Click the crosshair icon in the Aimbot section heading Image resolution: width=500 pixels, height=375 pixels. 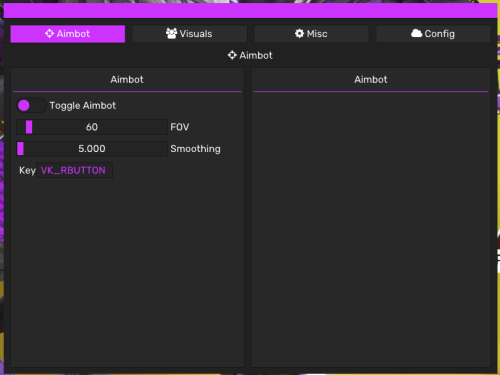(232, 55)
